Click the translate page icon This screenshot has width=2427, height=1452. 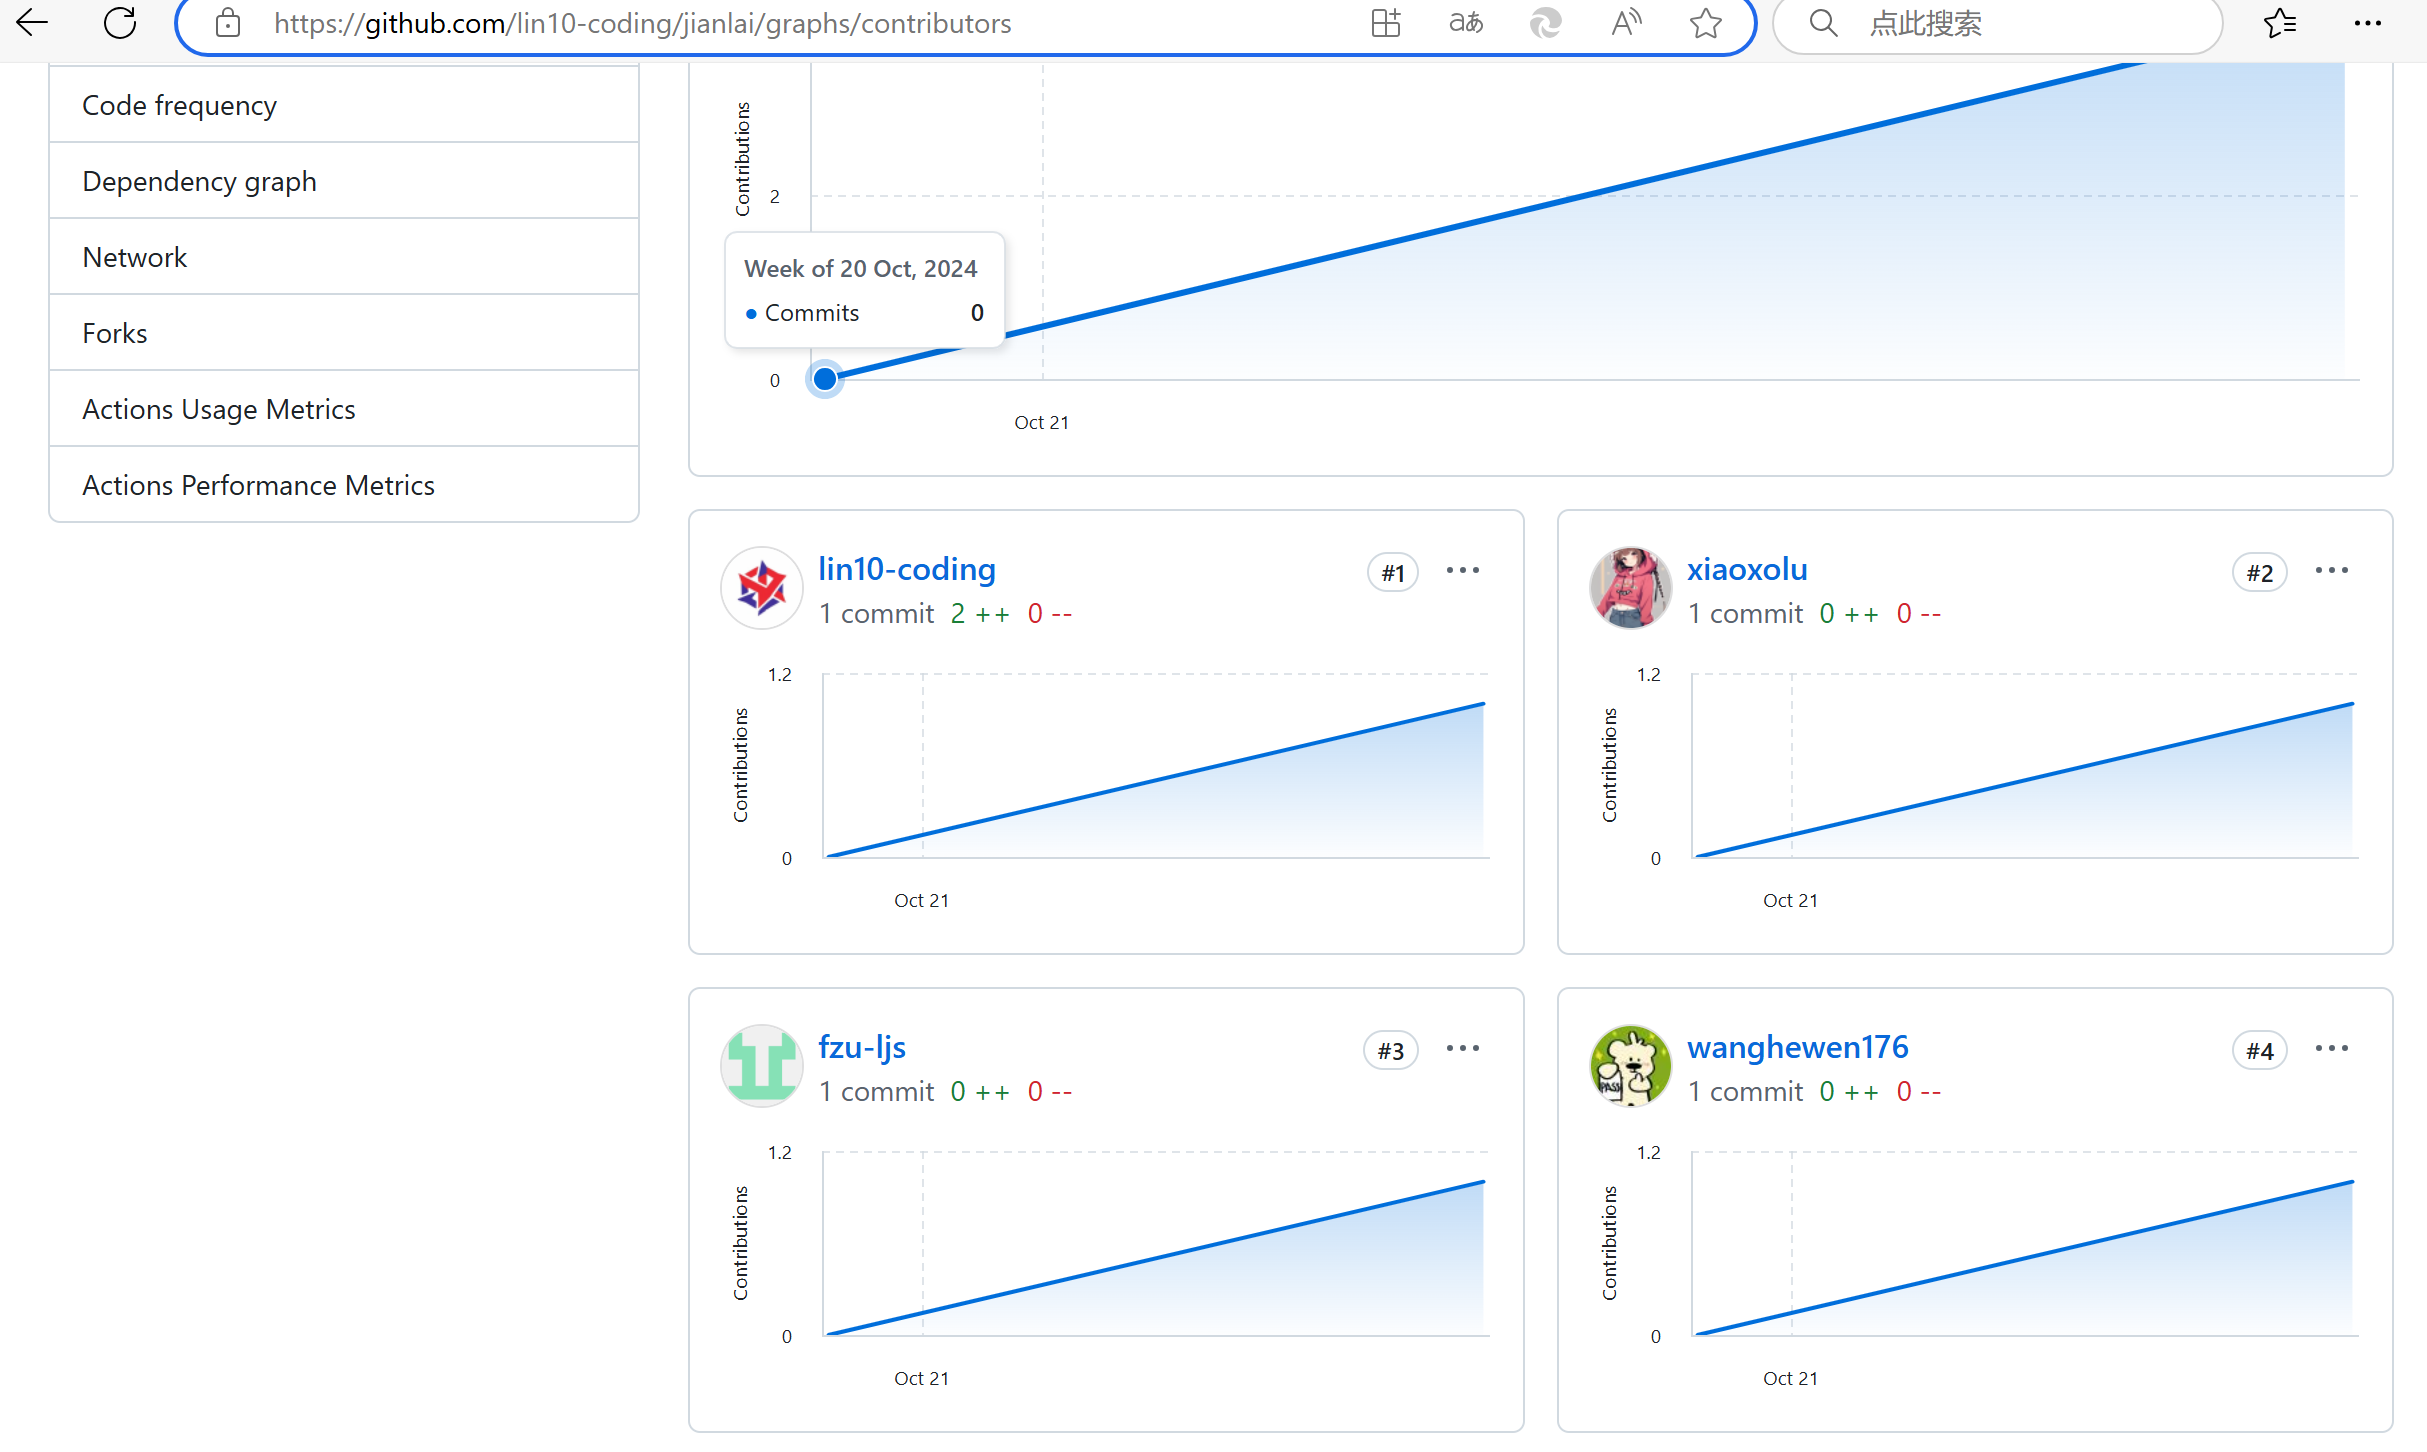tap(1466, 22)
